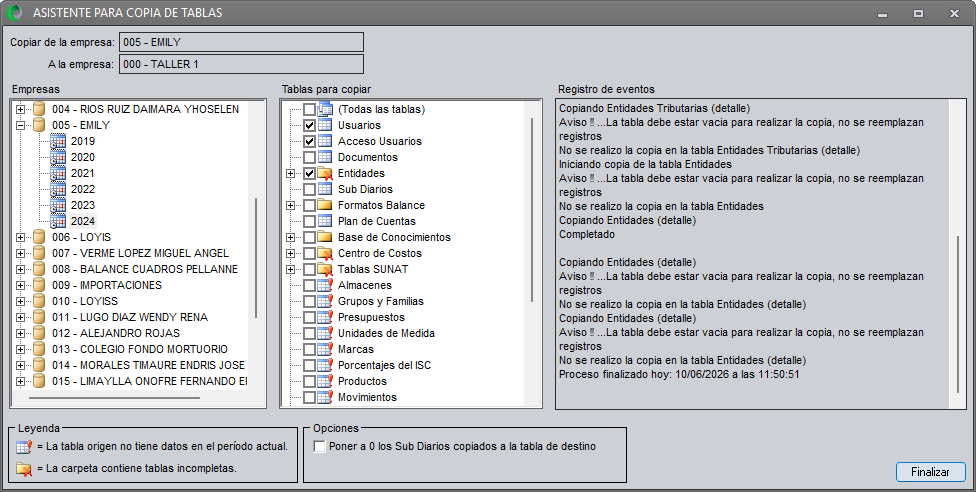Check the Unidades de Medida checkbox

click(309, 333)
